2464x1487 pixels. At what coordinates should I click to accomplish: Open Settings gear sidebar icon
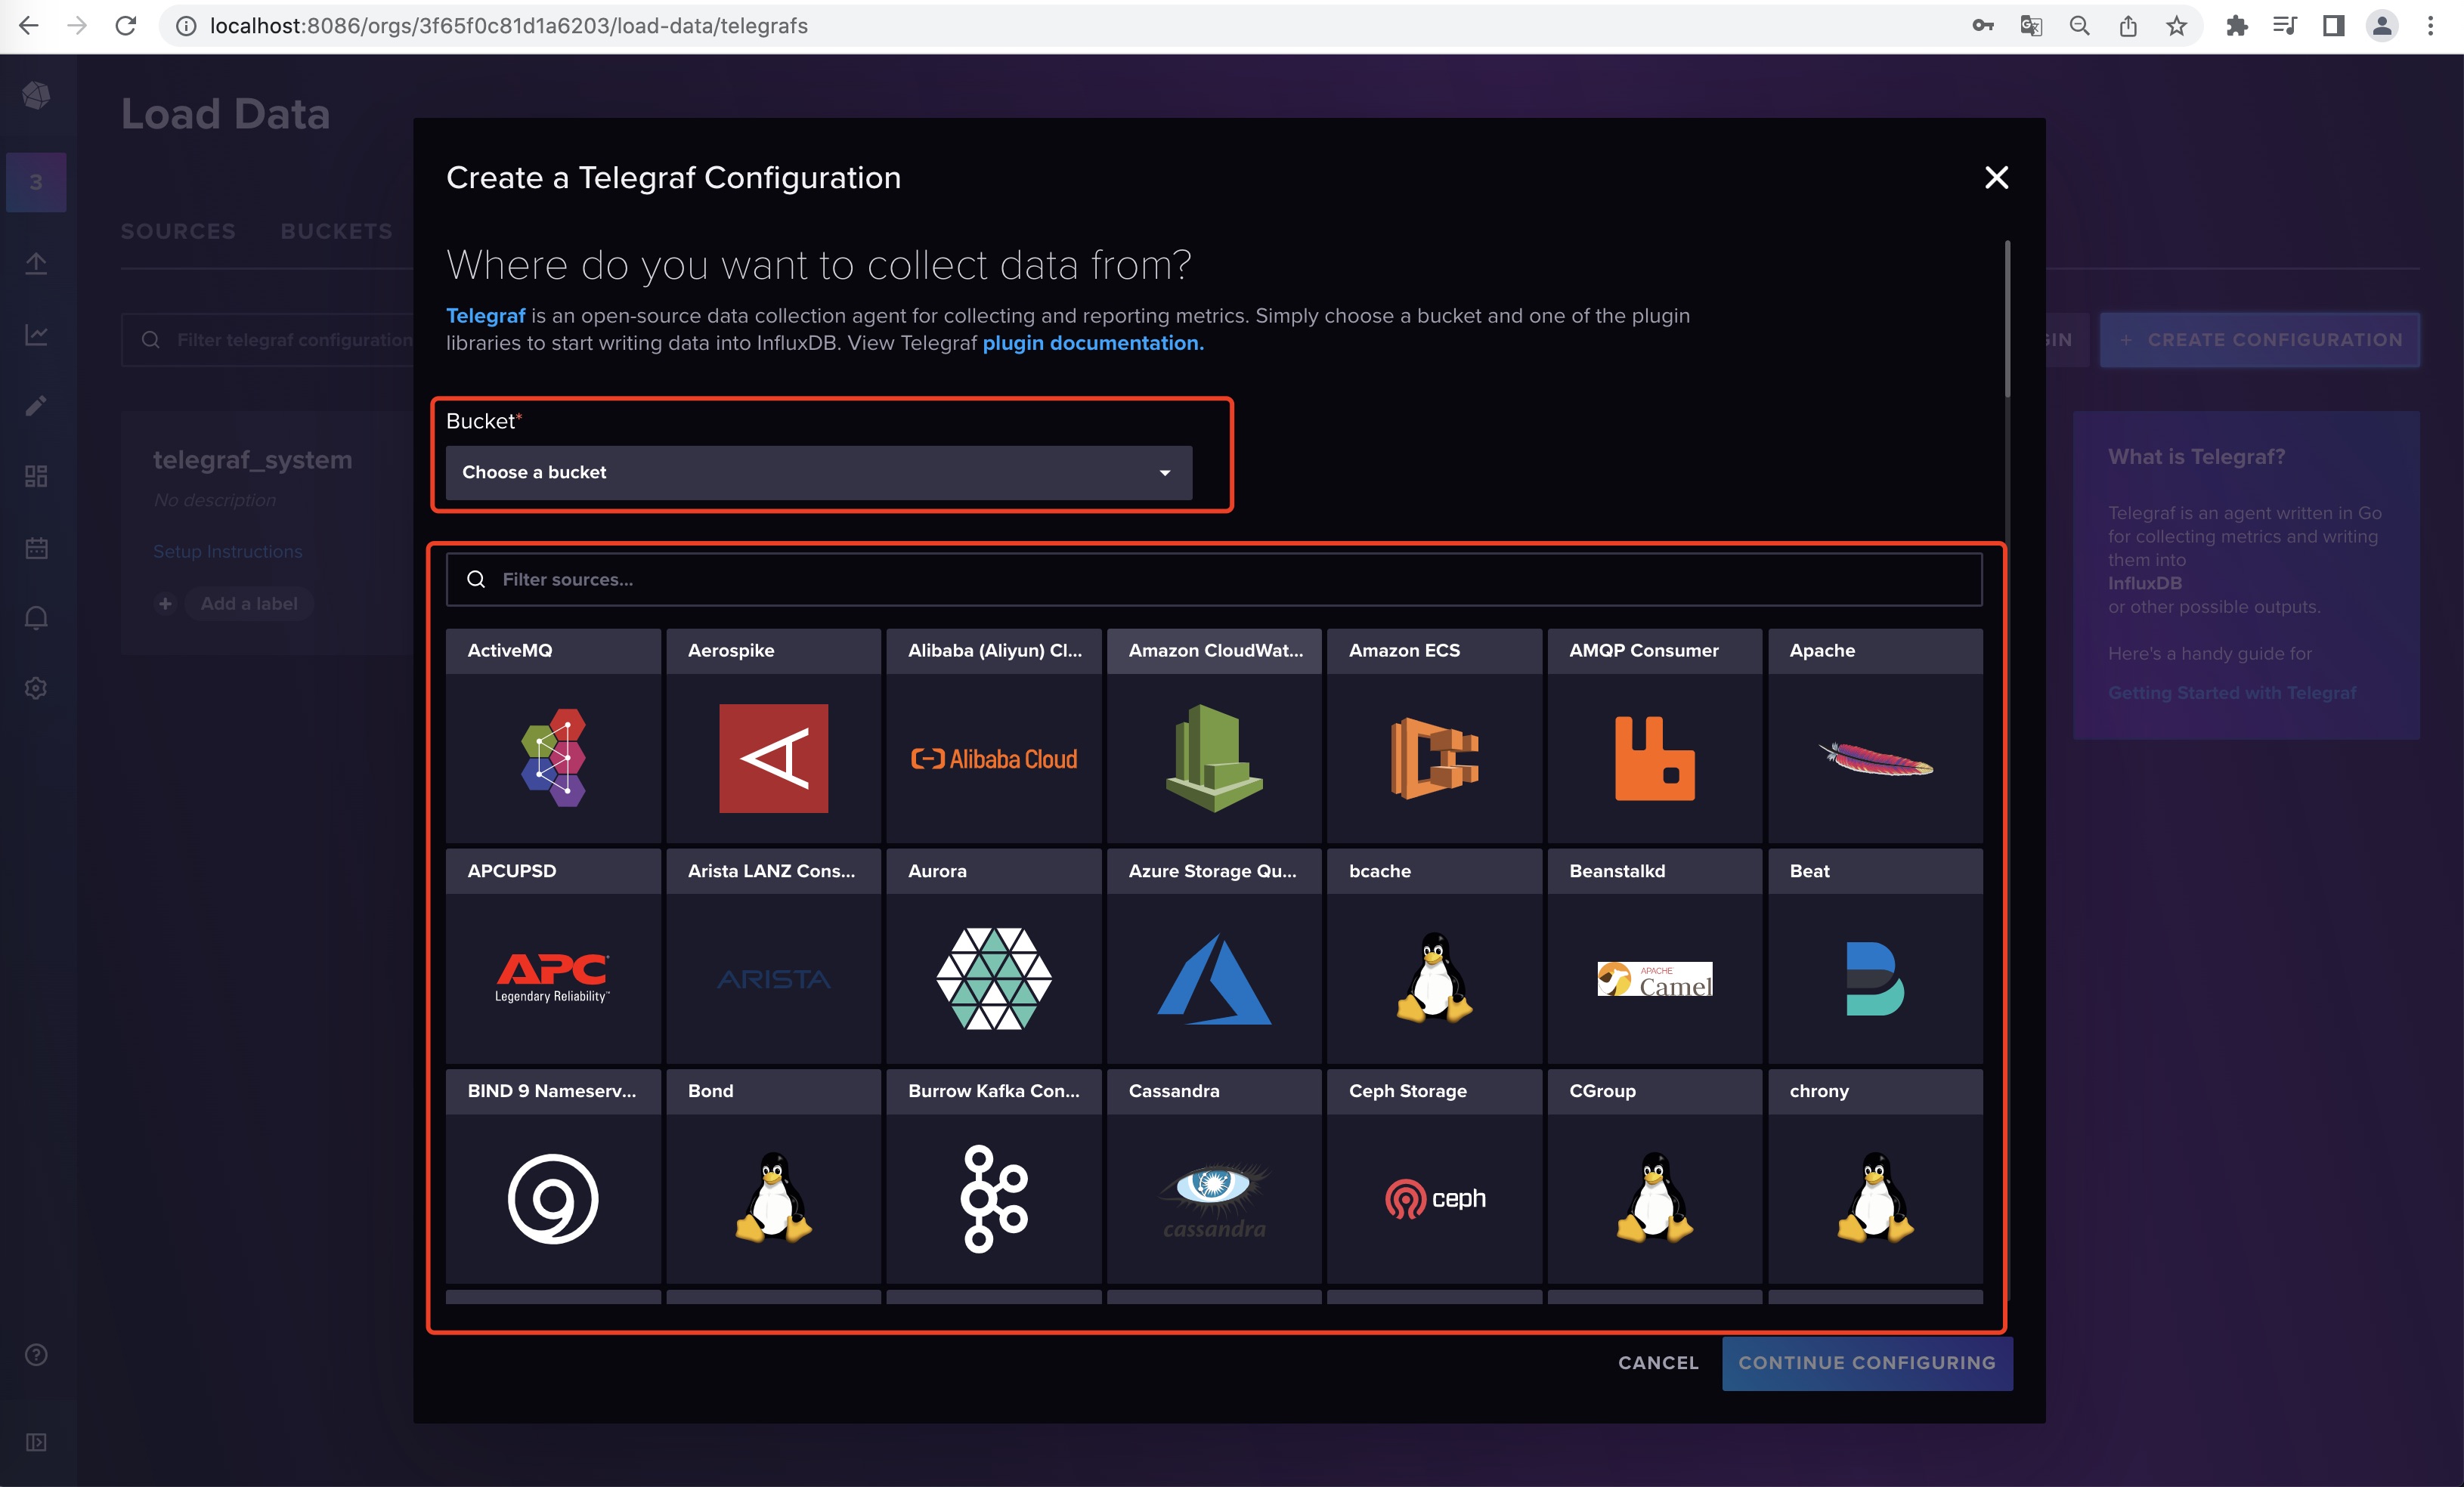click(x=36, y=689)
